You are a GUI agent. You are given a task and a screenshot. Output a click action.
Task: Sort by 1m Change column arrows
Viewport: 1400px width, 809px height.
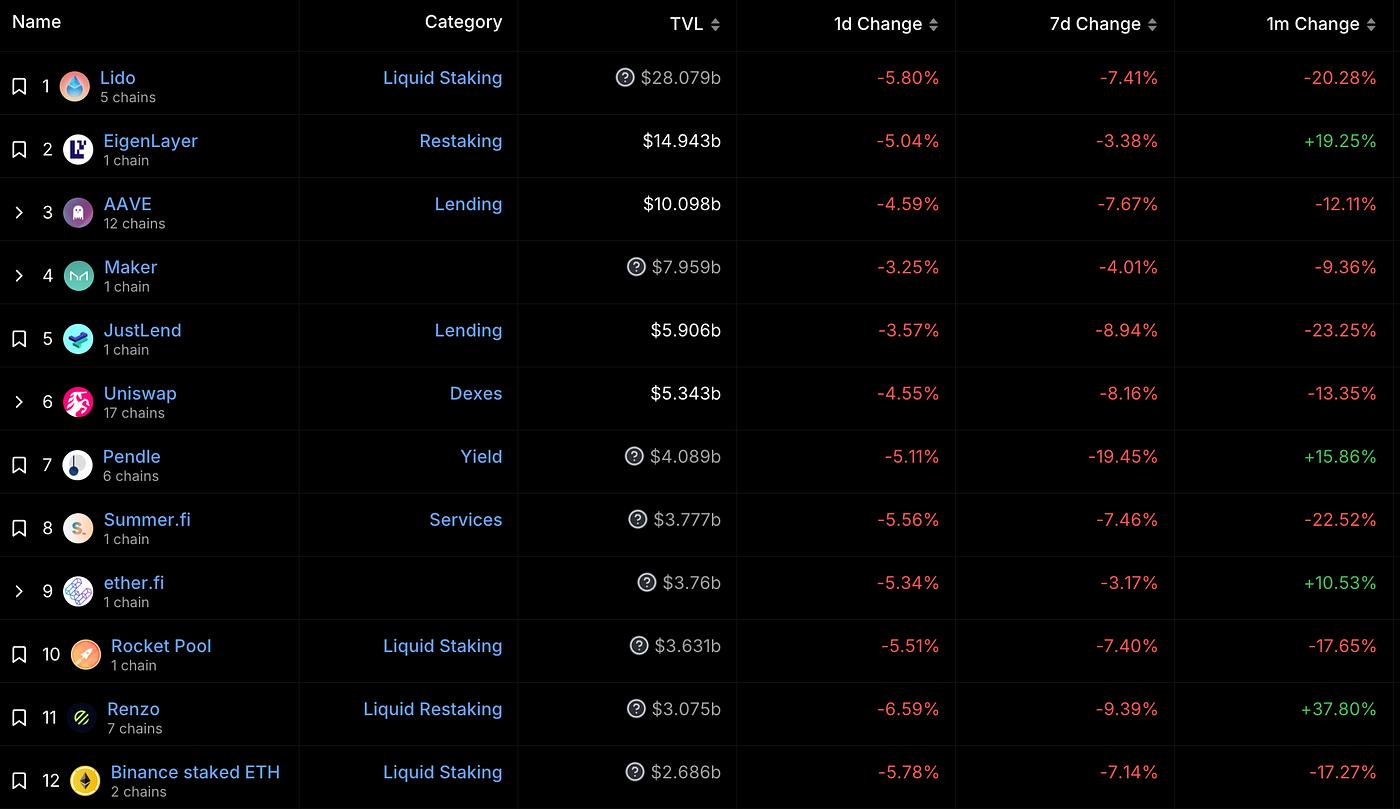(1371, 25)
